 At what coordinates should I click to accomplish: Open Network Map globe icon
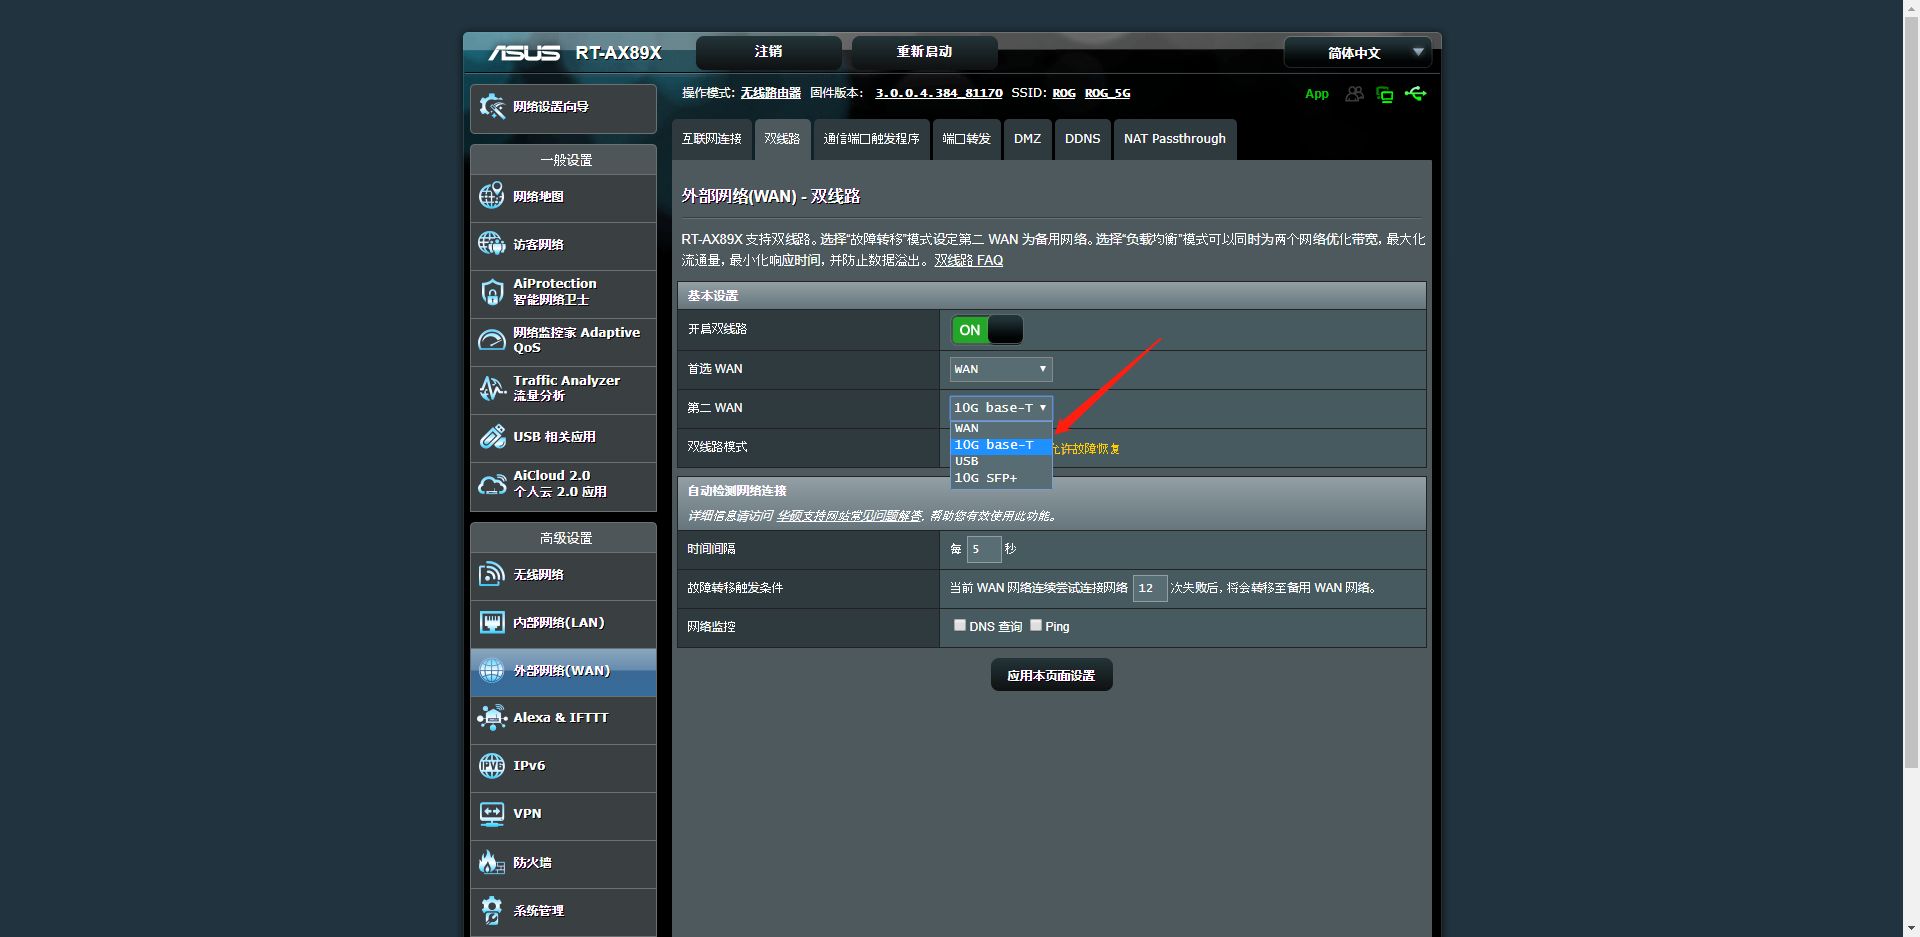491,196
